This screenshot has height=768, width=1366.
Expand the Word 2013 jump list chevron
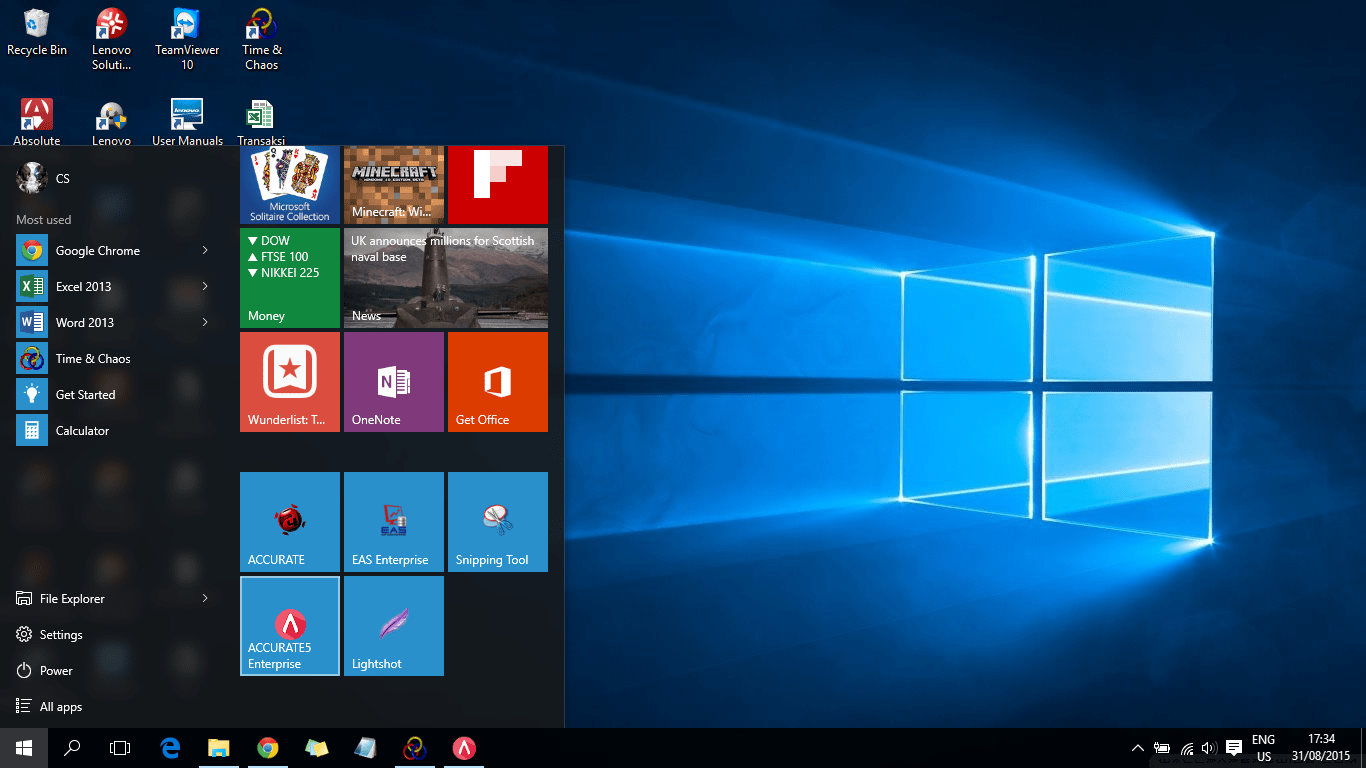[x=207, y=322]
